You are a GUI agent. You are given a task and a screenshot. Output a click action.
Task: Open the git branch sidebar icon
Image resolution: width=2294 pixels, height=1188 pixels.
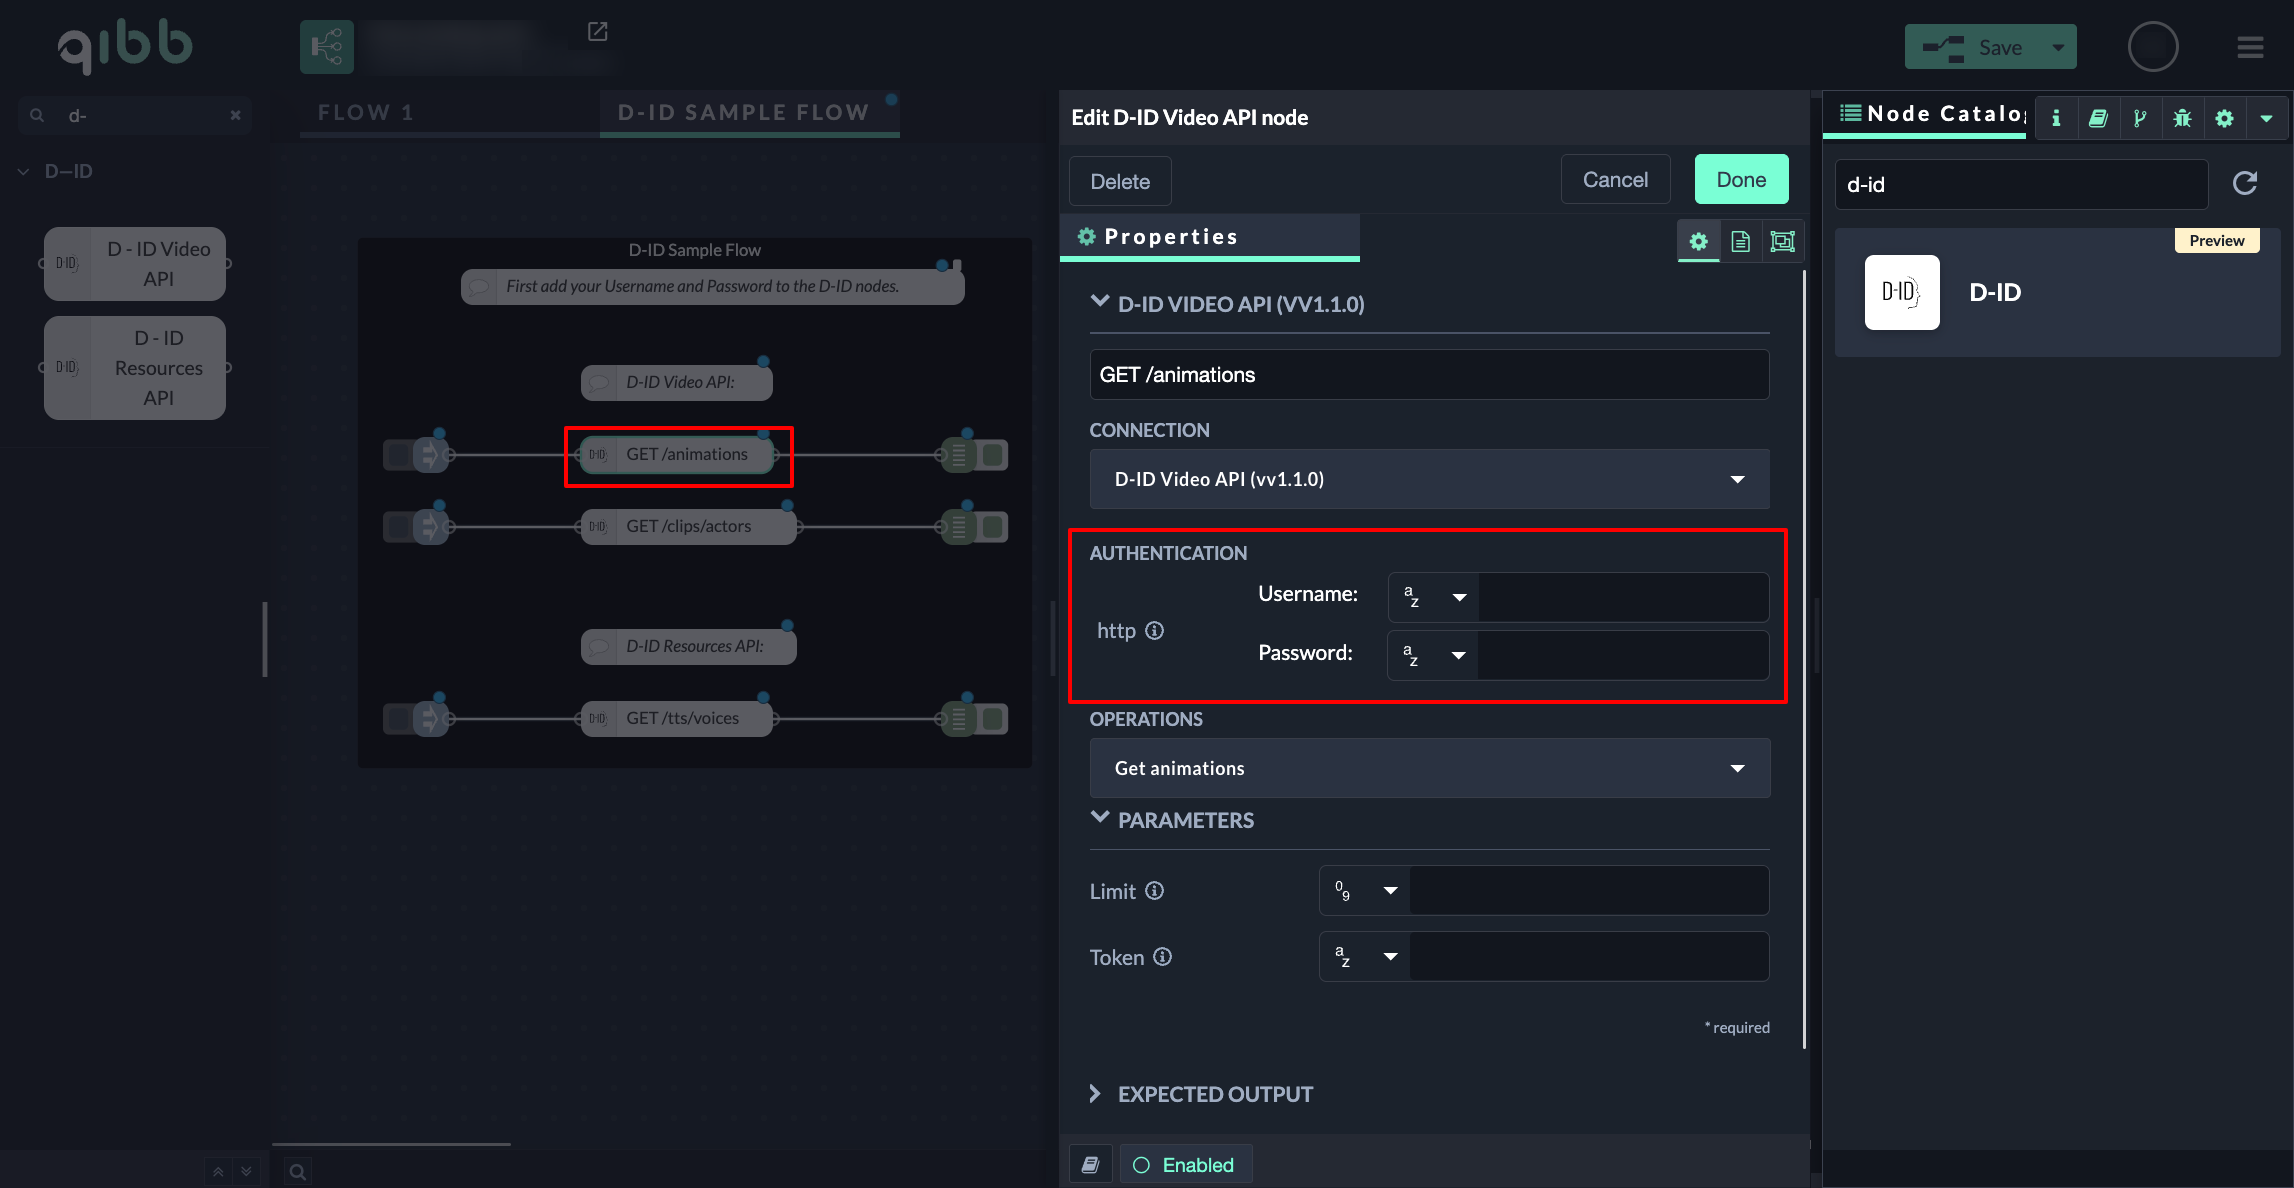[x=2140, y=118]
